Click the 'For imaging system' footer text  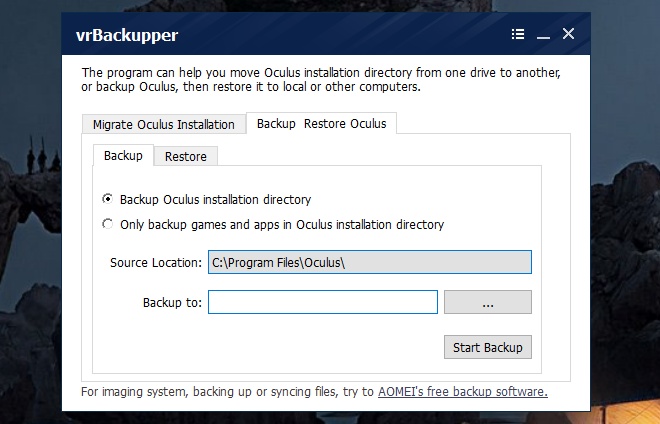coord(229,392)
